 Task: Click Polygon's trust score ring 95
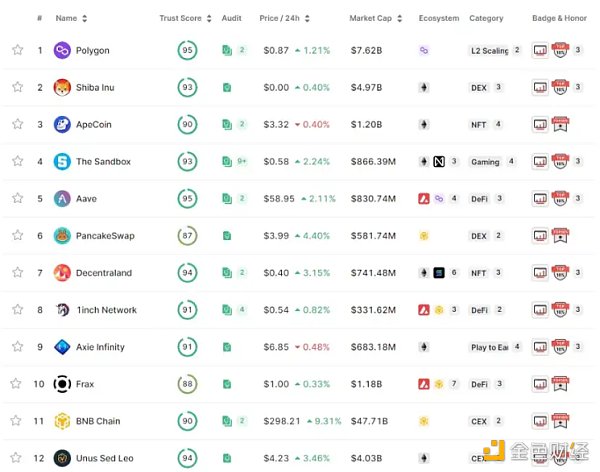point(186,50)
